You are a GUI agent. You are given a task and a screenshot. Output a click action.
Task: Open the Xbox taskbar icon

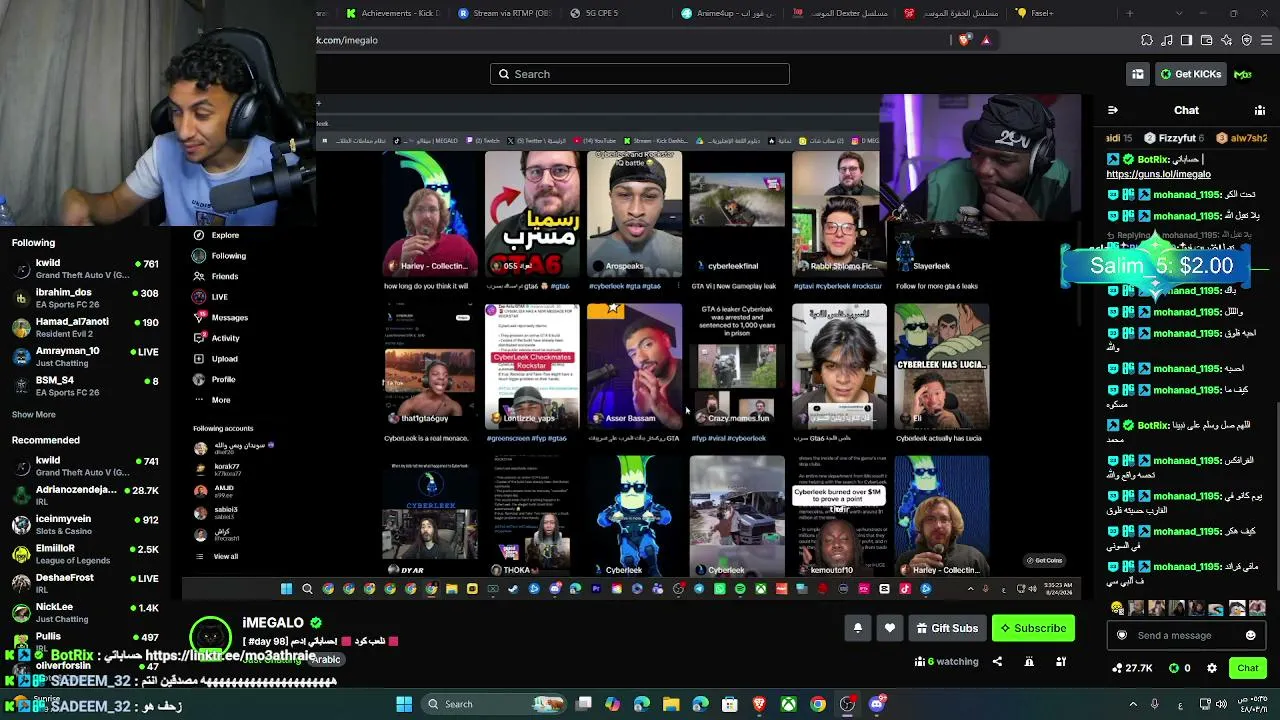[x=789, y=704]
